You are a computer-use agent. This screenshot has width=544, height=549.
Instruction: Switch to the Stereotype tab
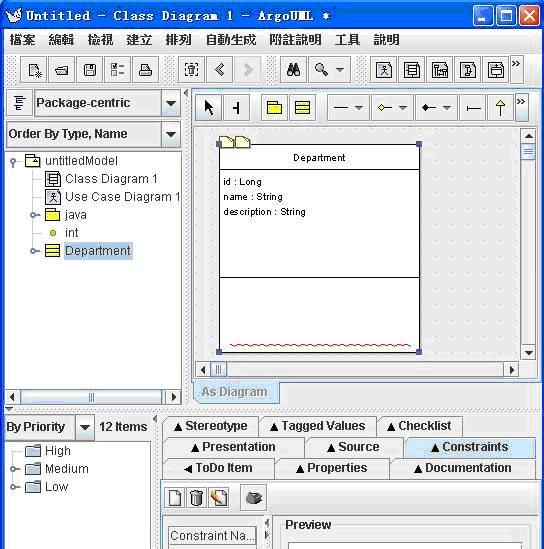(x=211, y=426)
